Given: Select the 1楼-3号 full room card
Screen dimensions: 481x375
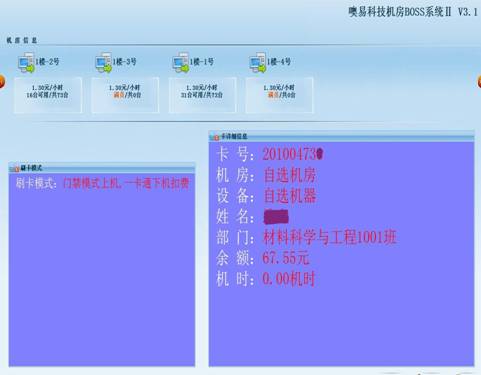Looking at the screenshot, I should (x=125, y=95).
